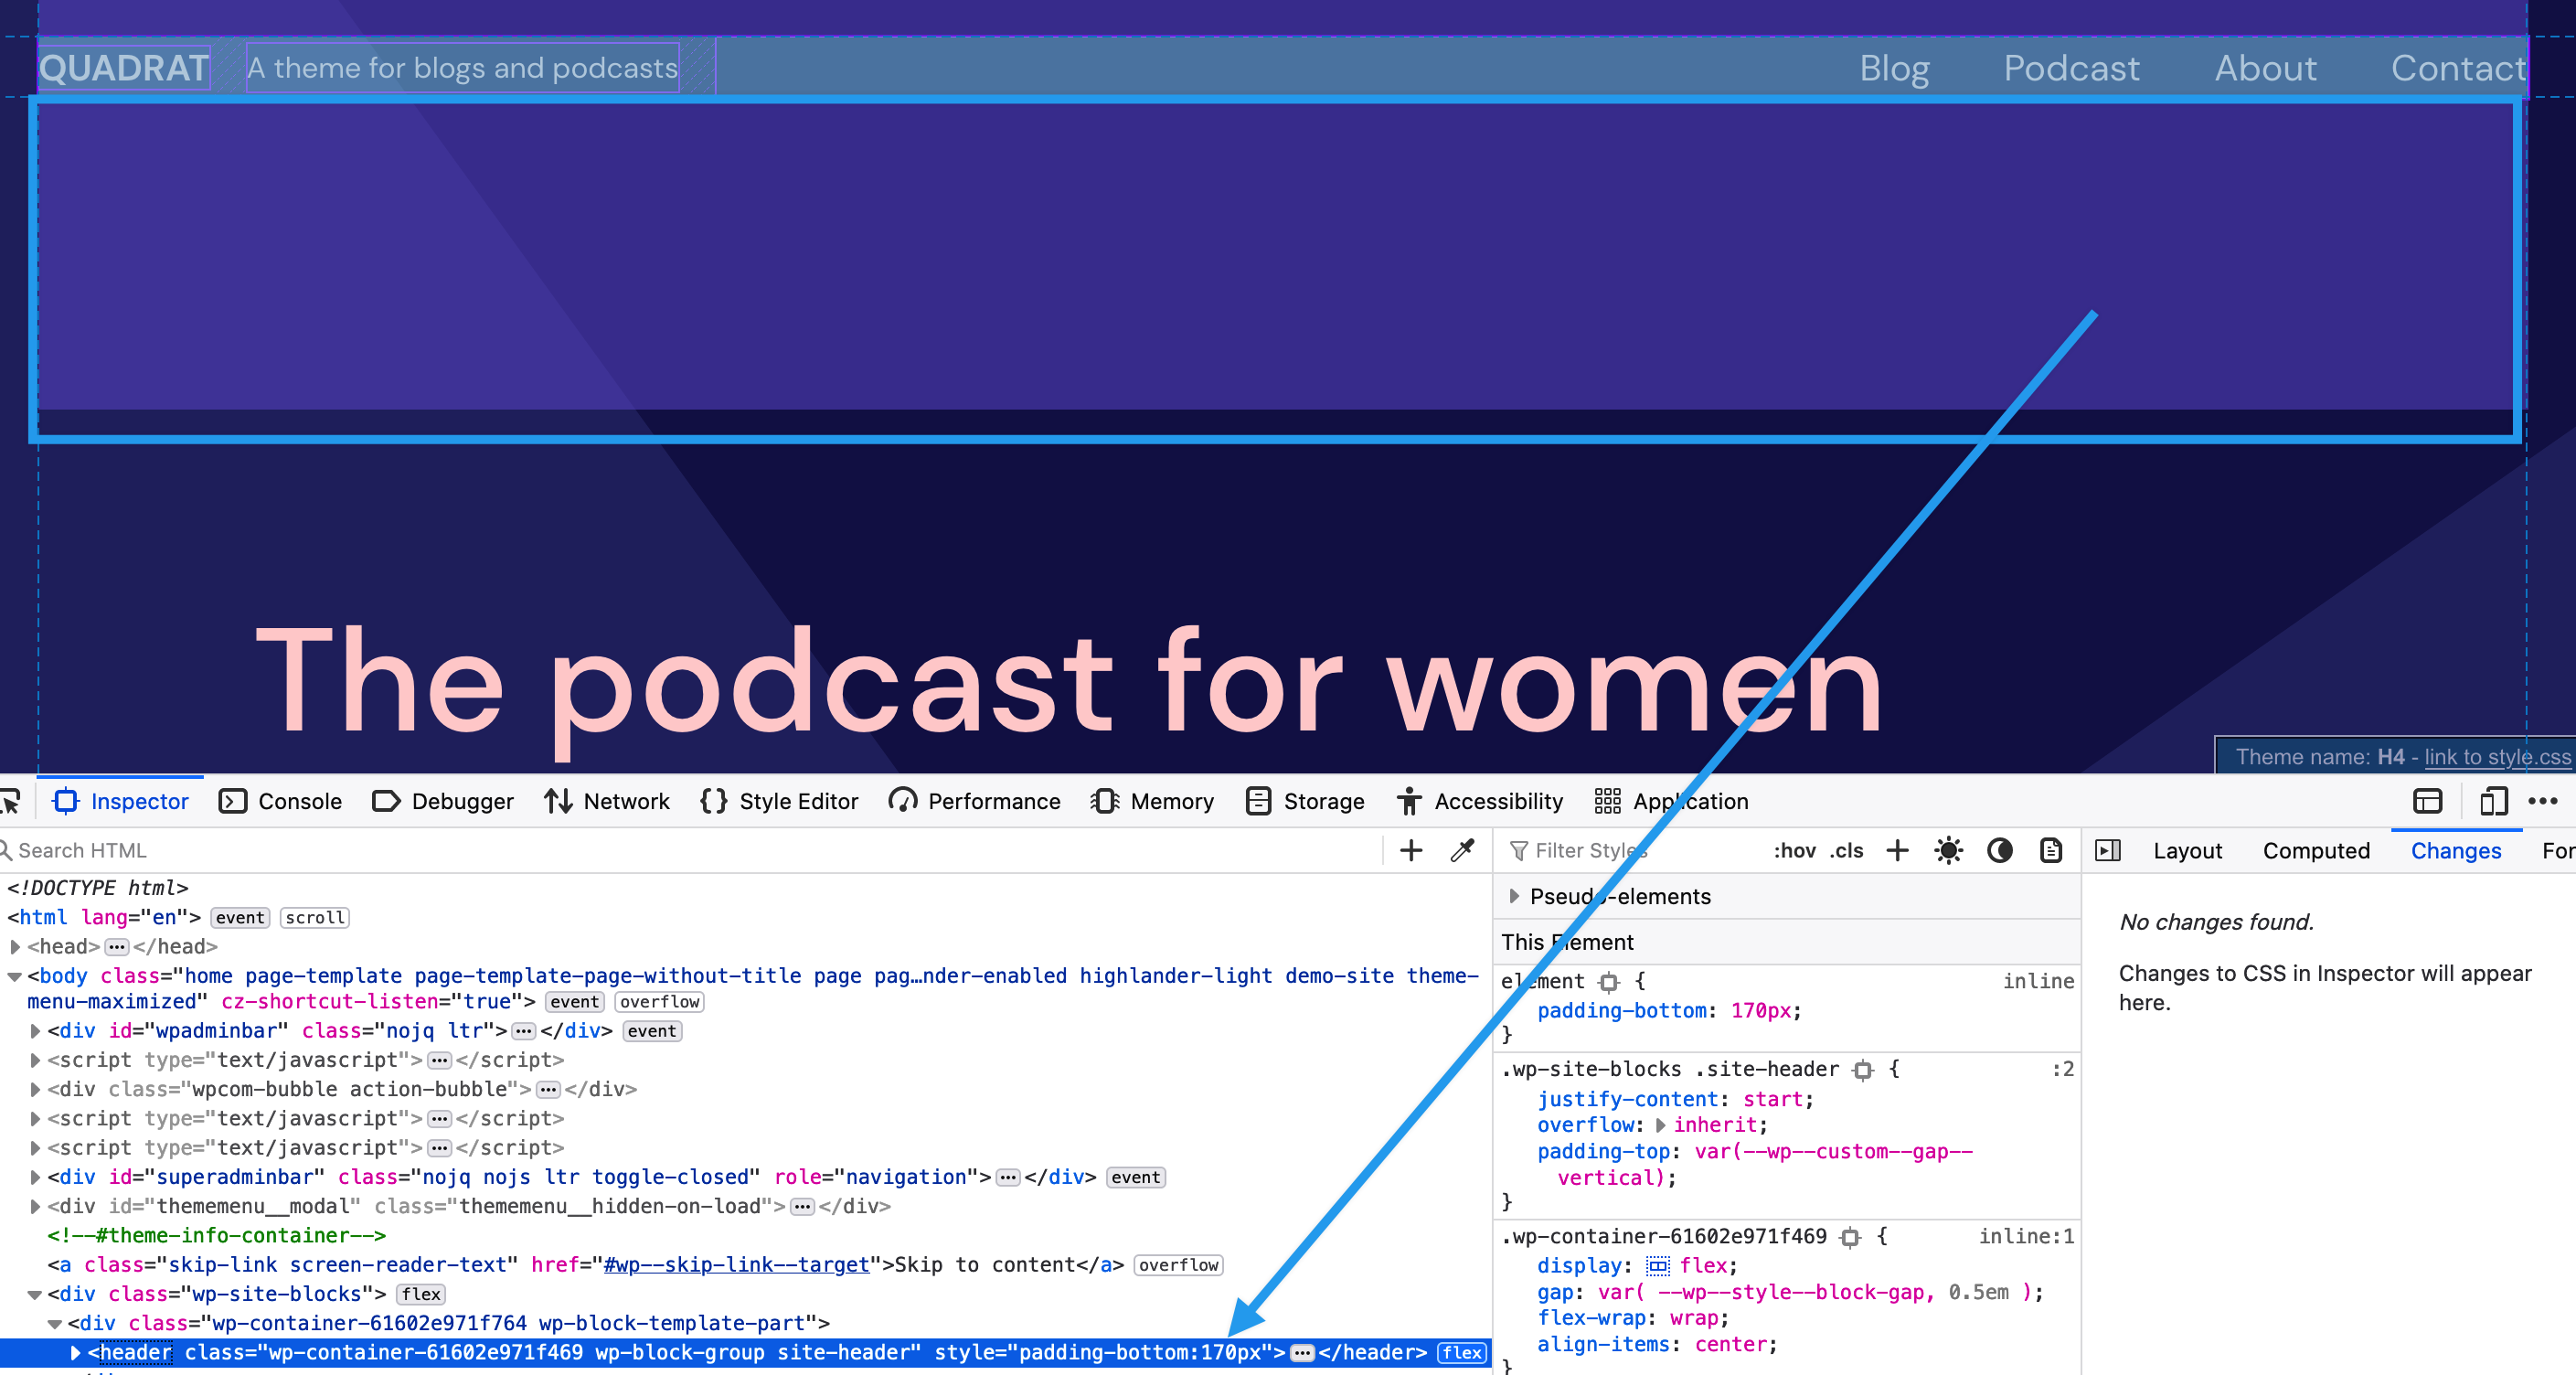
Task: Switch to the Computed tab
Action: point(2317,850)
